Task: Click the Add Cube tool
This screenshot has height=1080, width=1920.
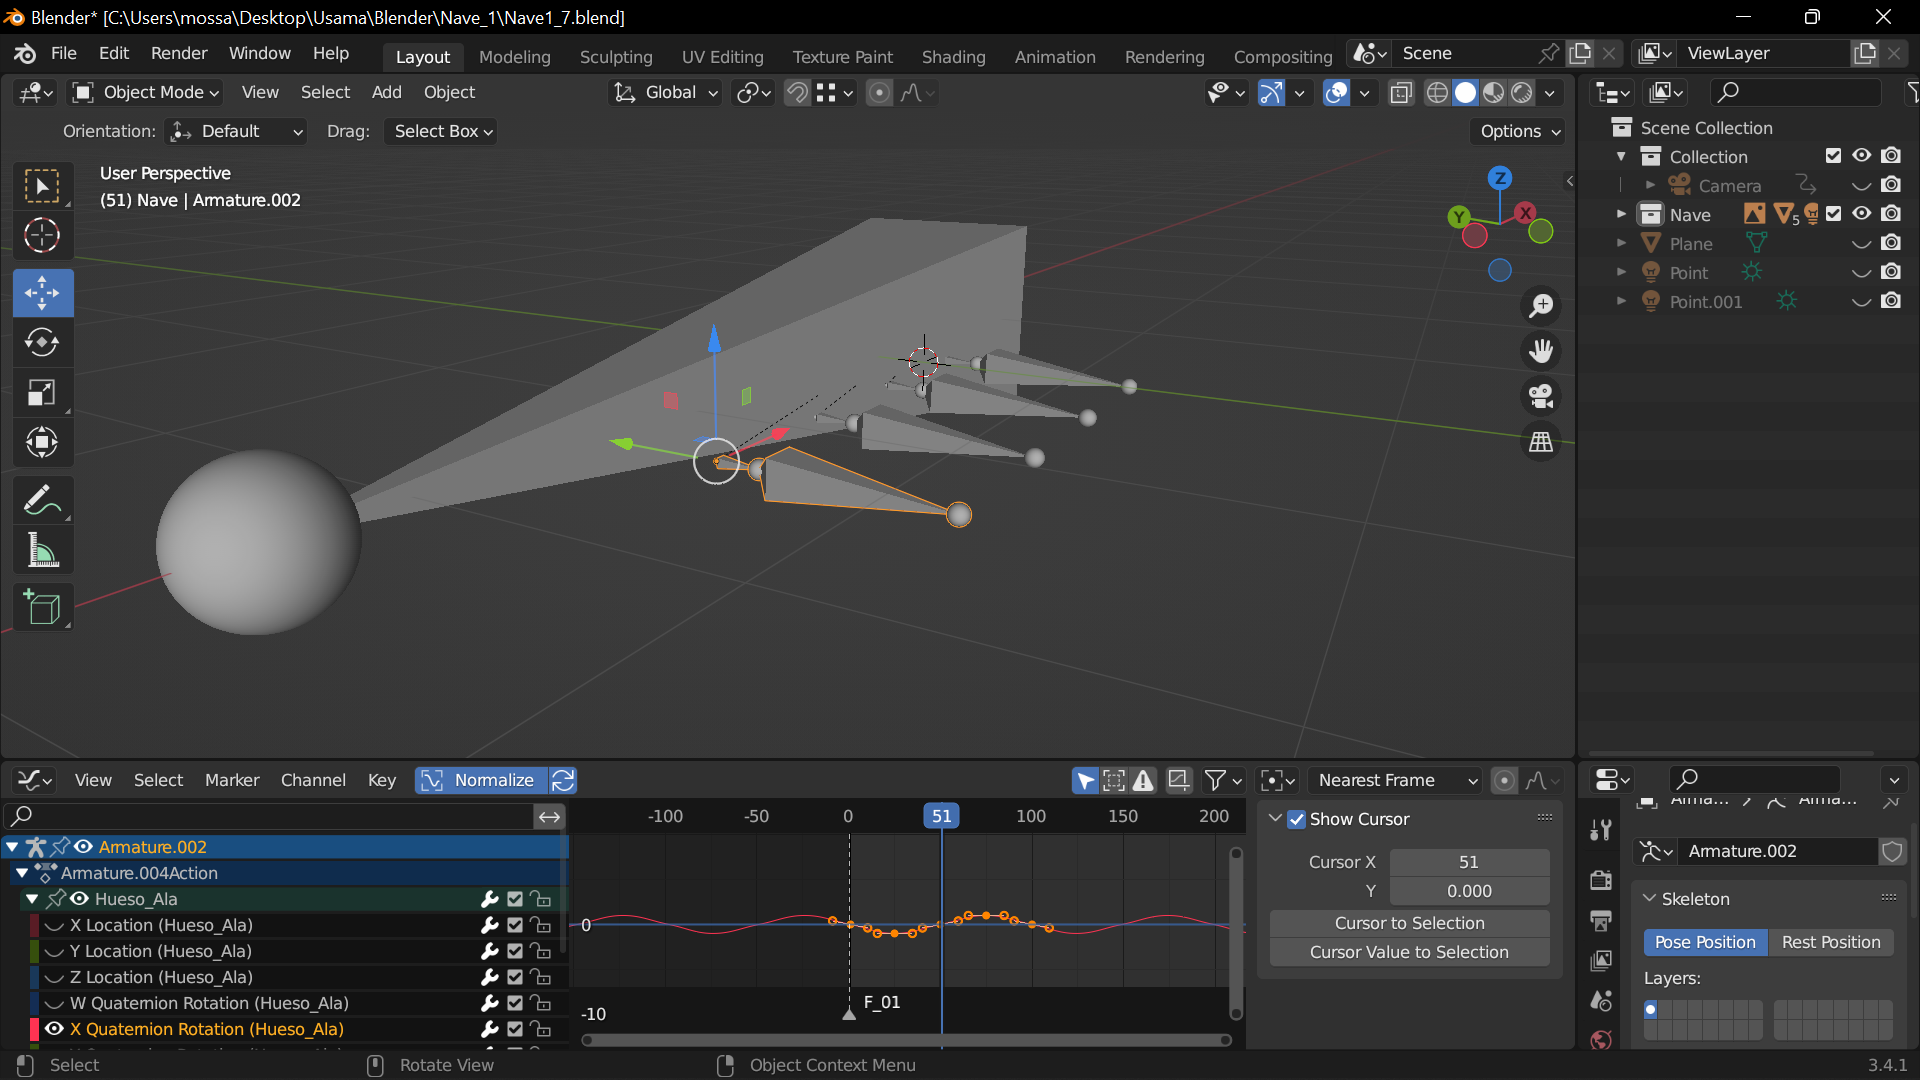Action: click(x=42, y=607)
